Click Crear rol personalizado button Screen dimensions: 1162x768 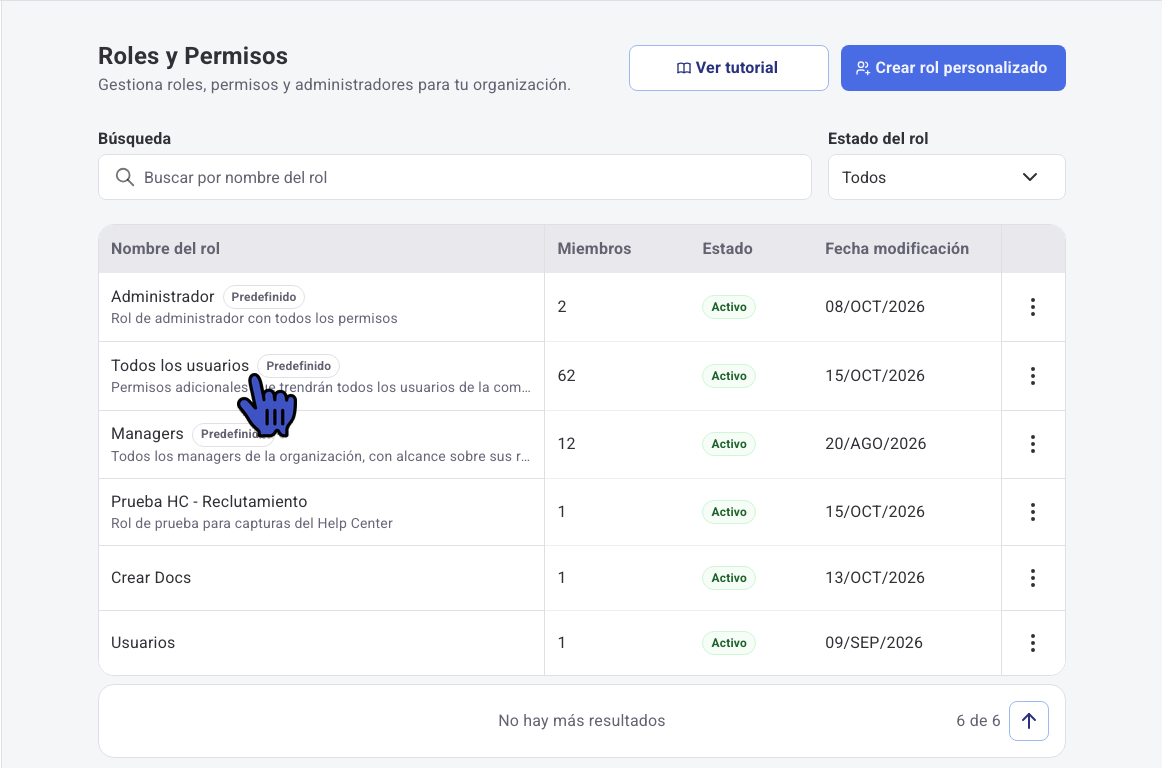point(953,68)
